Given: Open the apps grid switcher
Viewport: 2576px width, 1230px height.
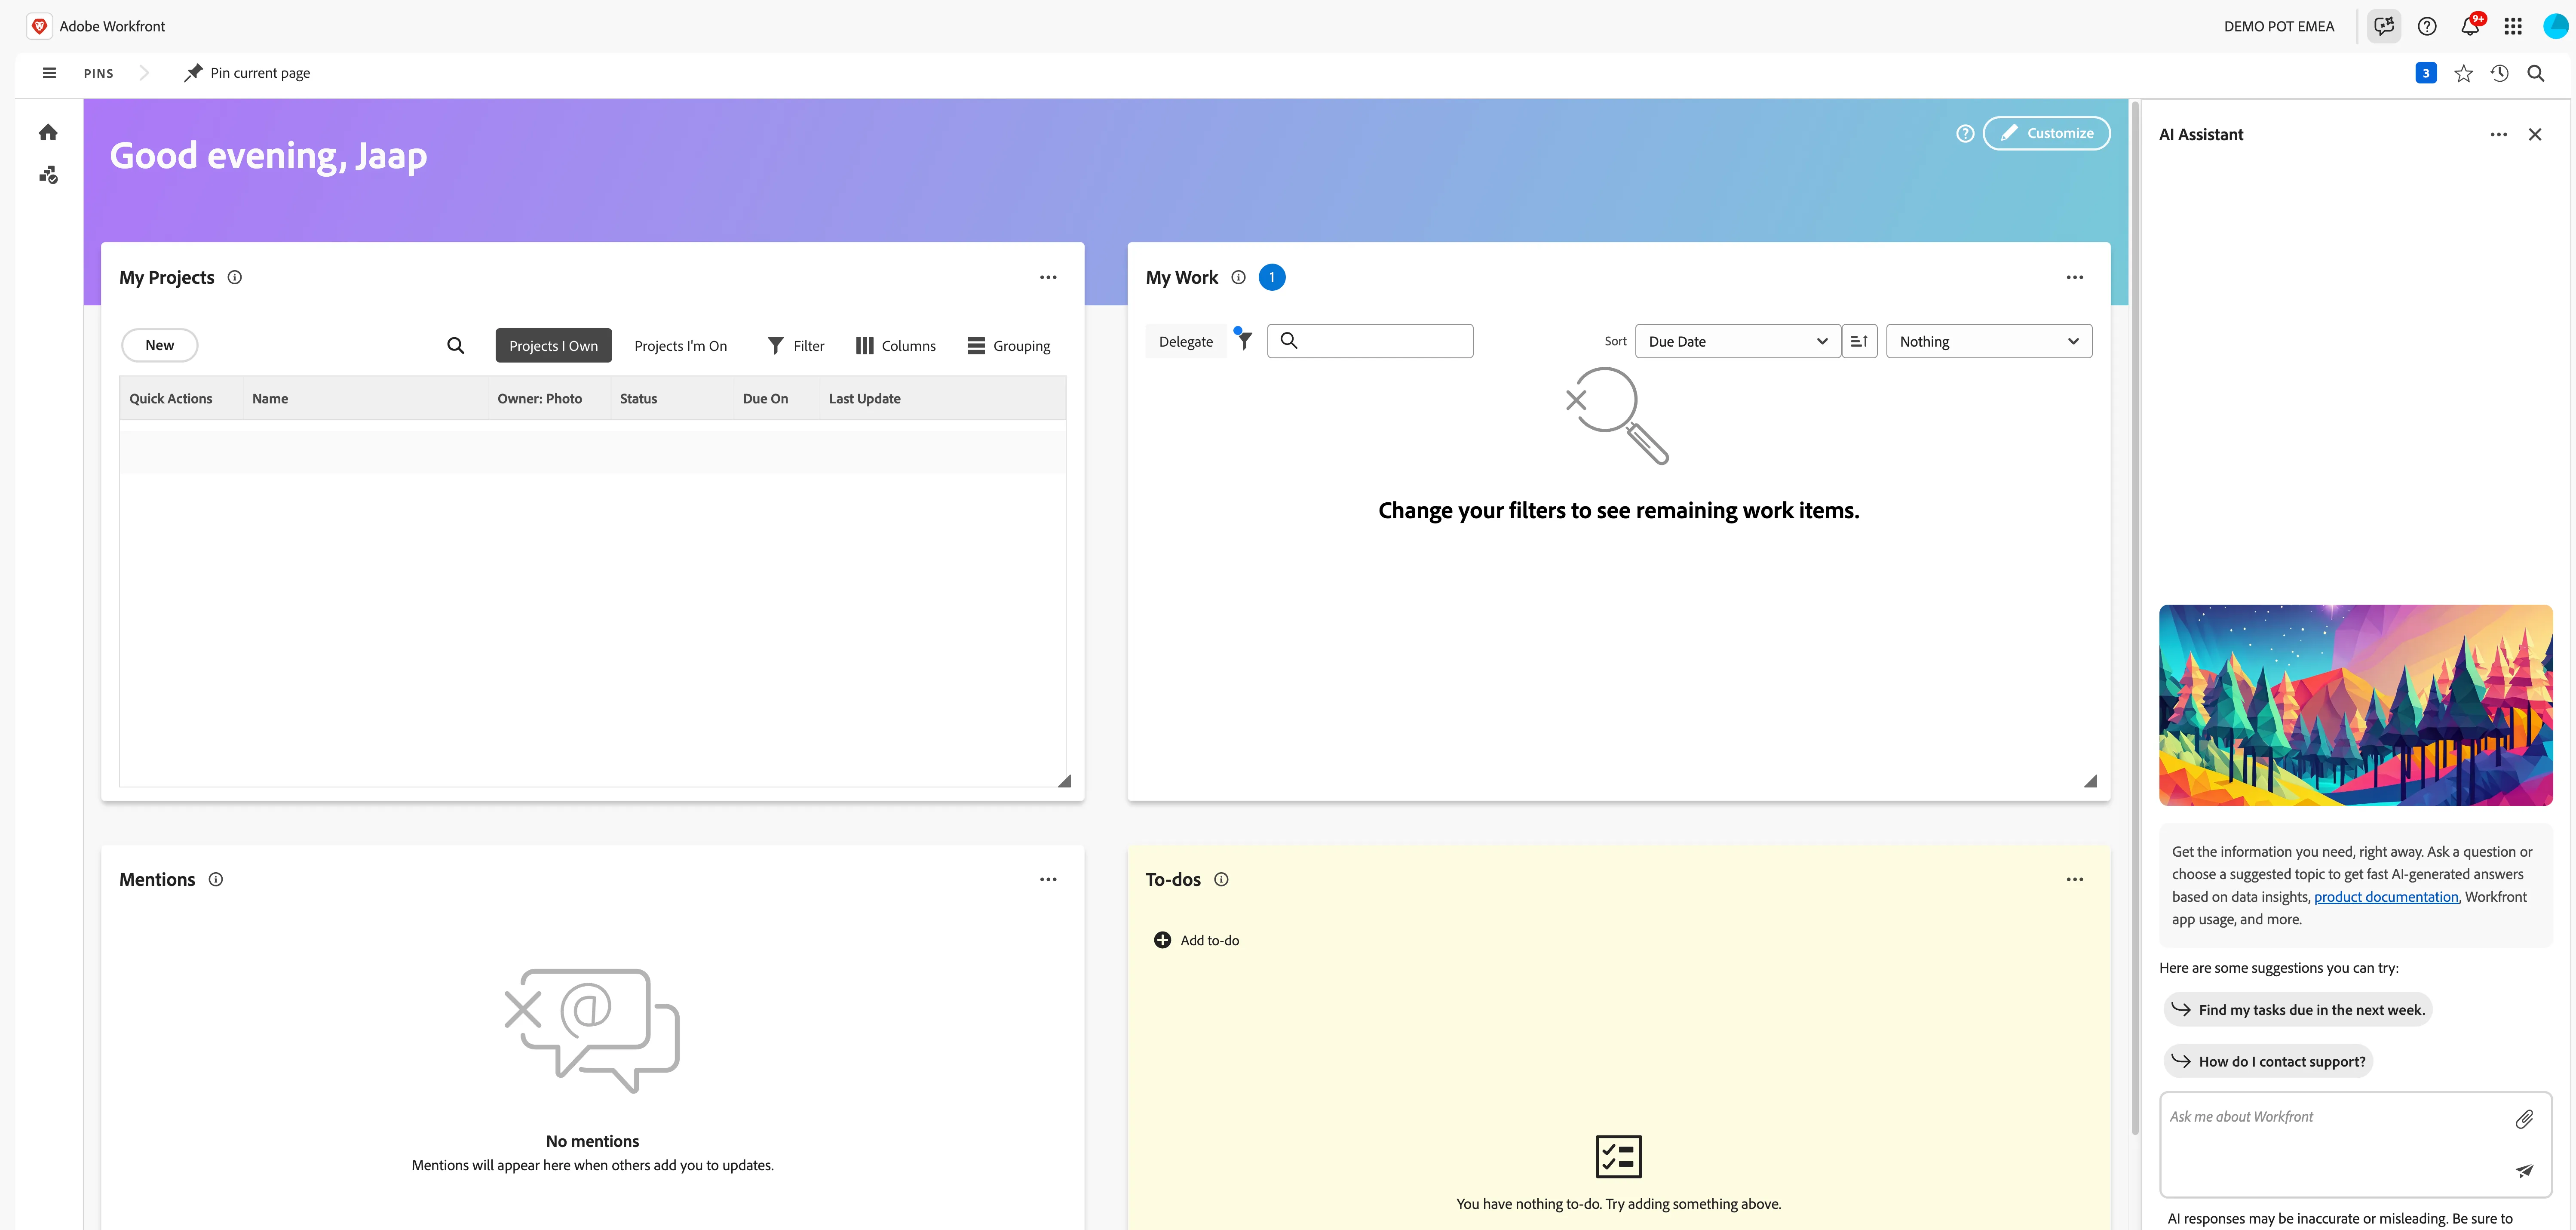Looking at the screenshot, I should coord(2513,26).
